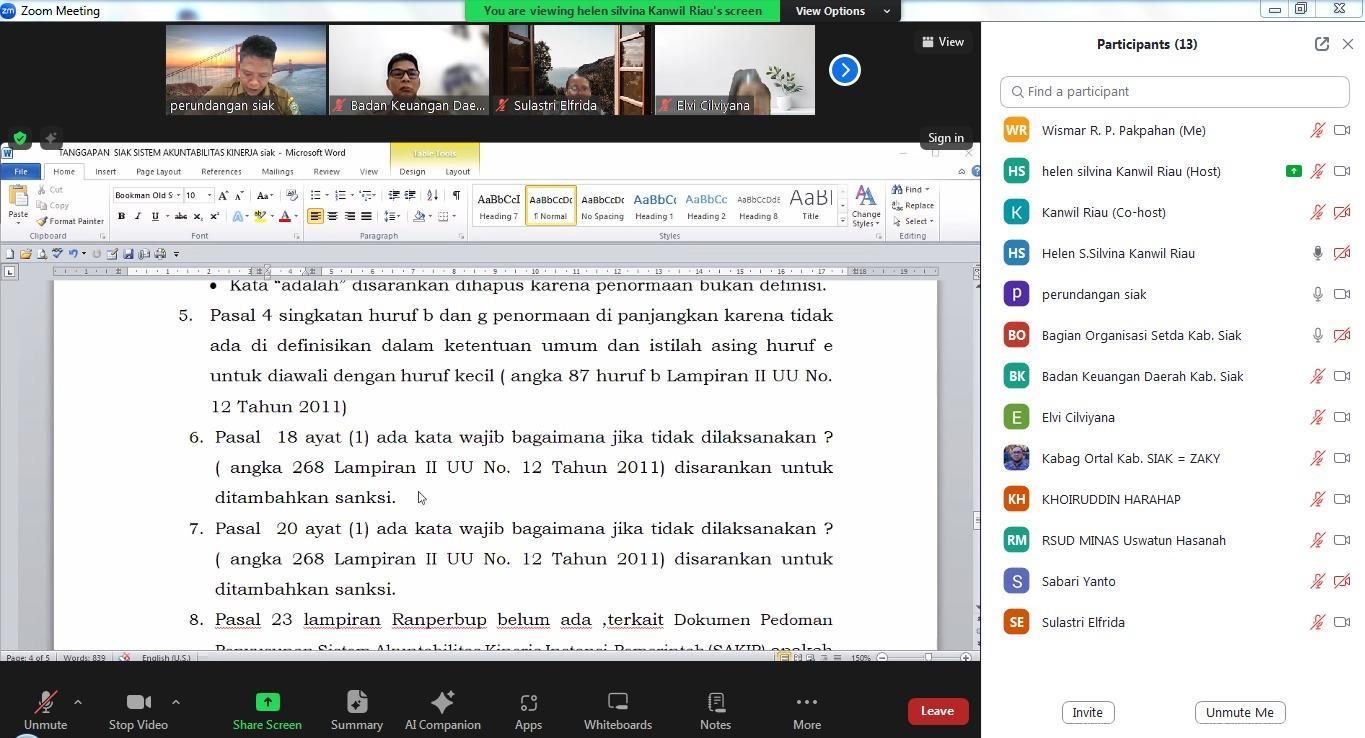The height and width of the screenshot is (738, 1365).
Task: Open Whiteboards from meeting toolbar
Action: pyautogui.click(x=617, y=710)
